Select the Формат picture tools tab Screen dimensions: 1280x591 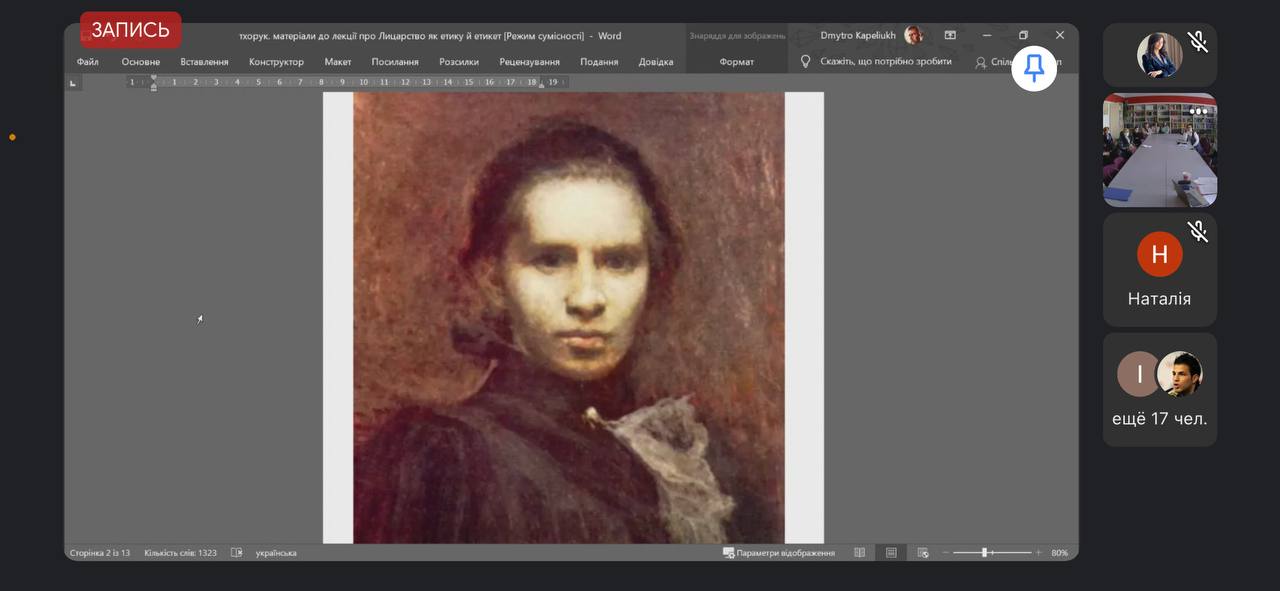pyautogui.click(x=737, y=62)
